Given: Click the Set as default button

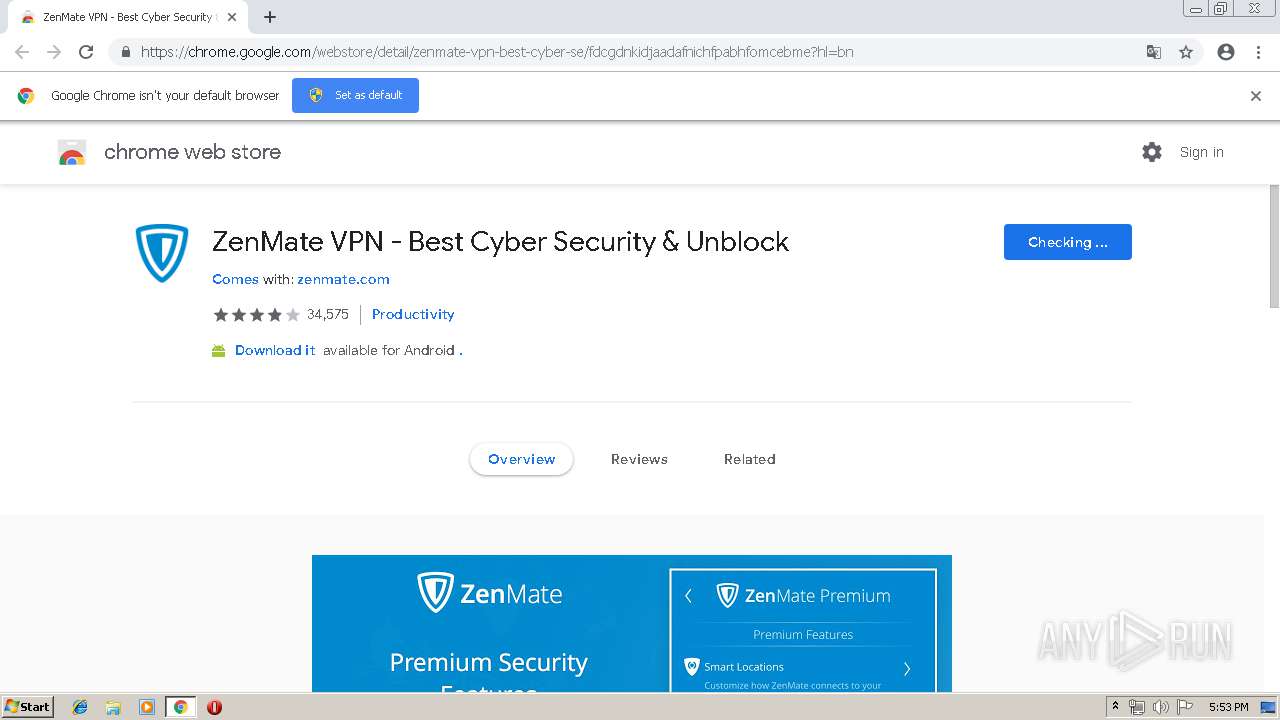Looking at the screenshot, I should (355, 95).
